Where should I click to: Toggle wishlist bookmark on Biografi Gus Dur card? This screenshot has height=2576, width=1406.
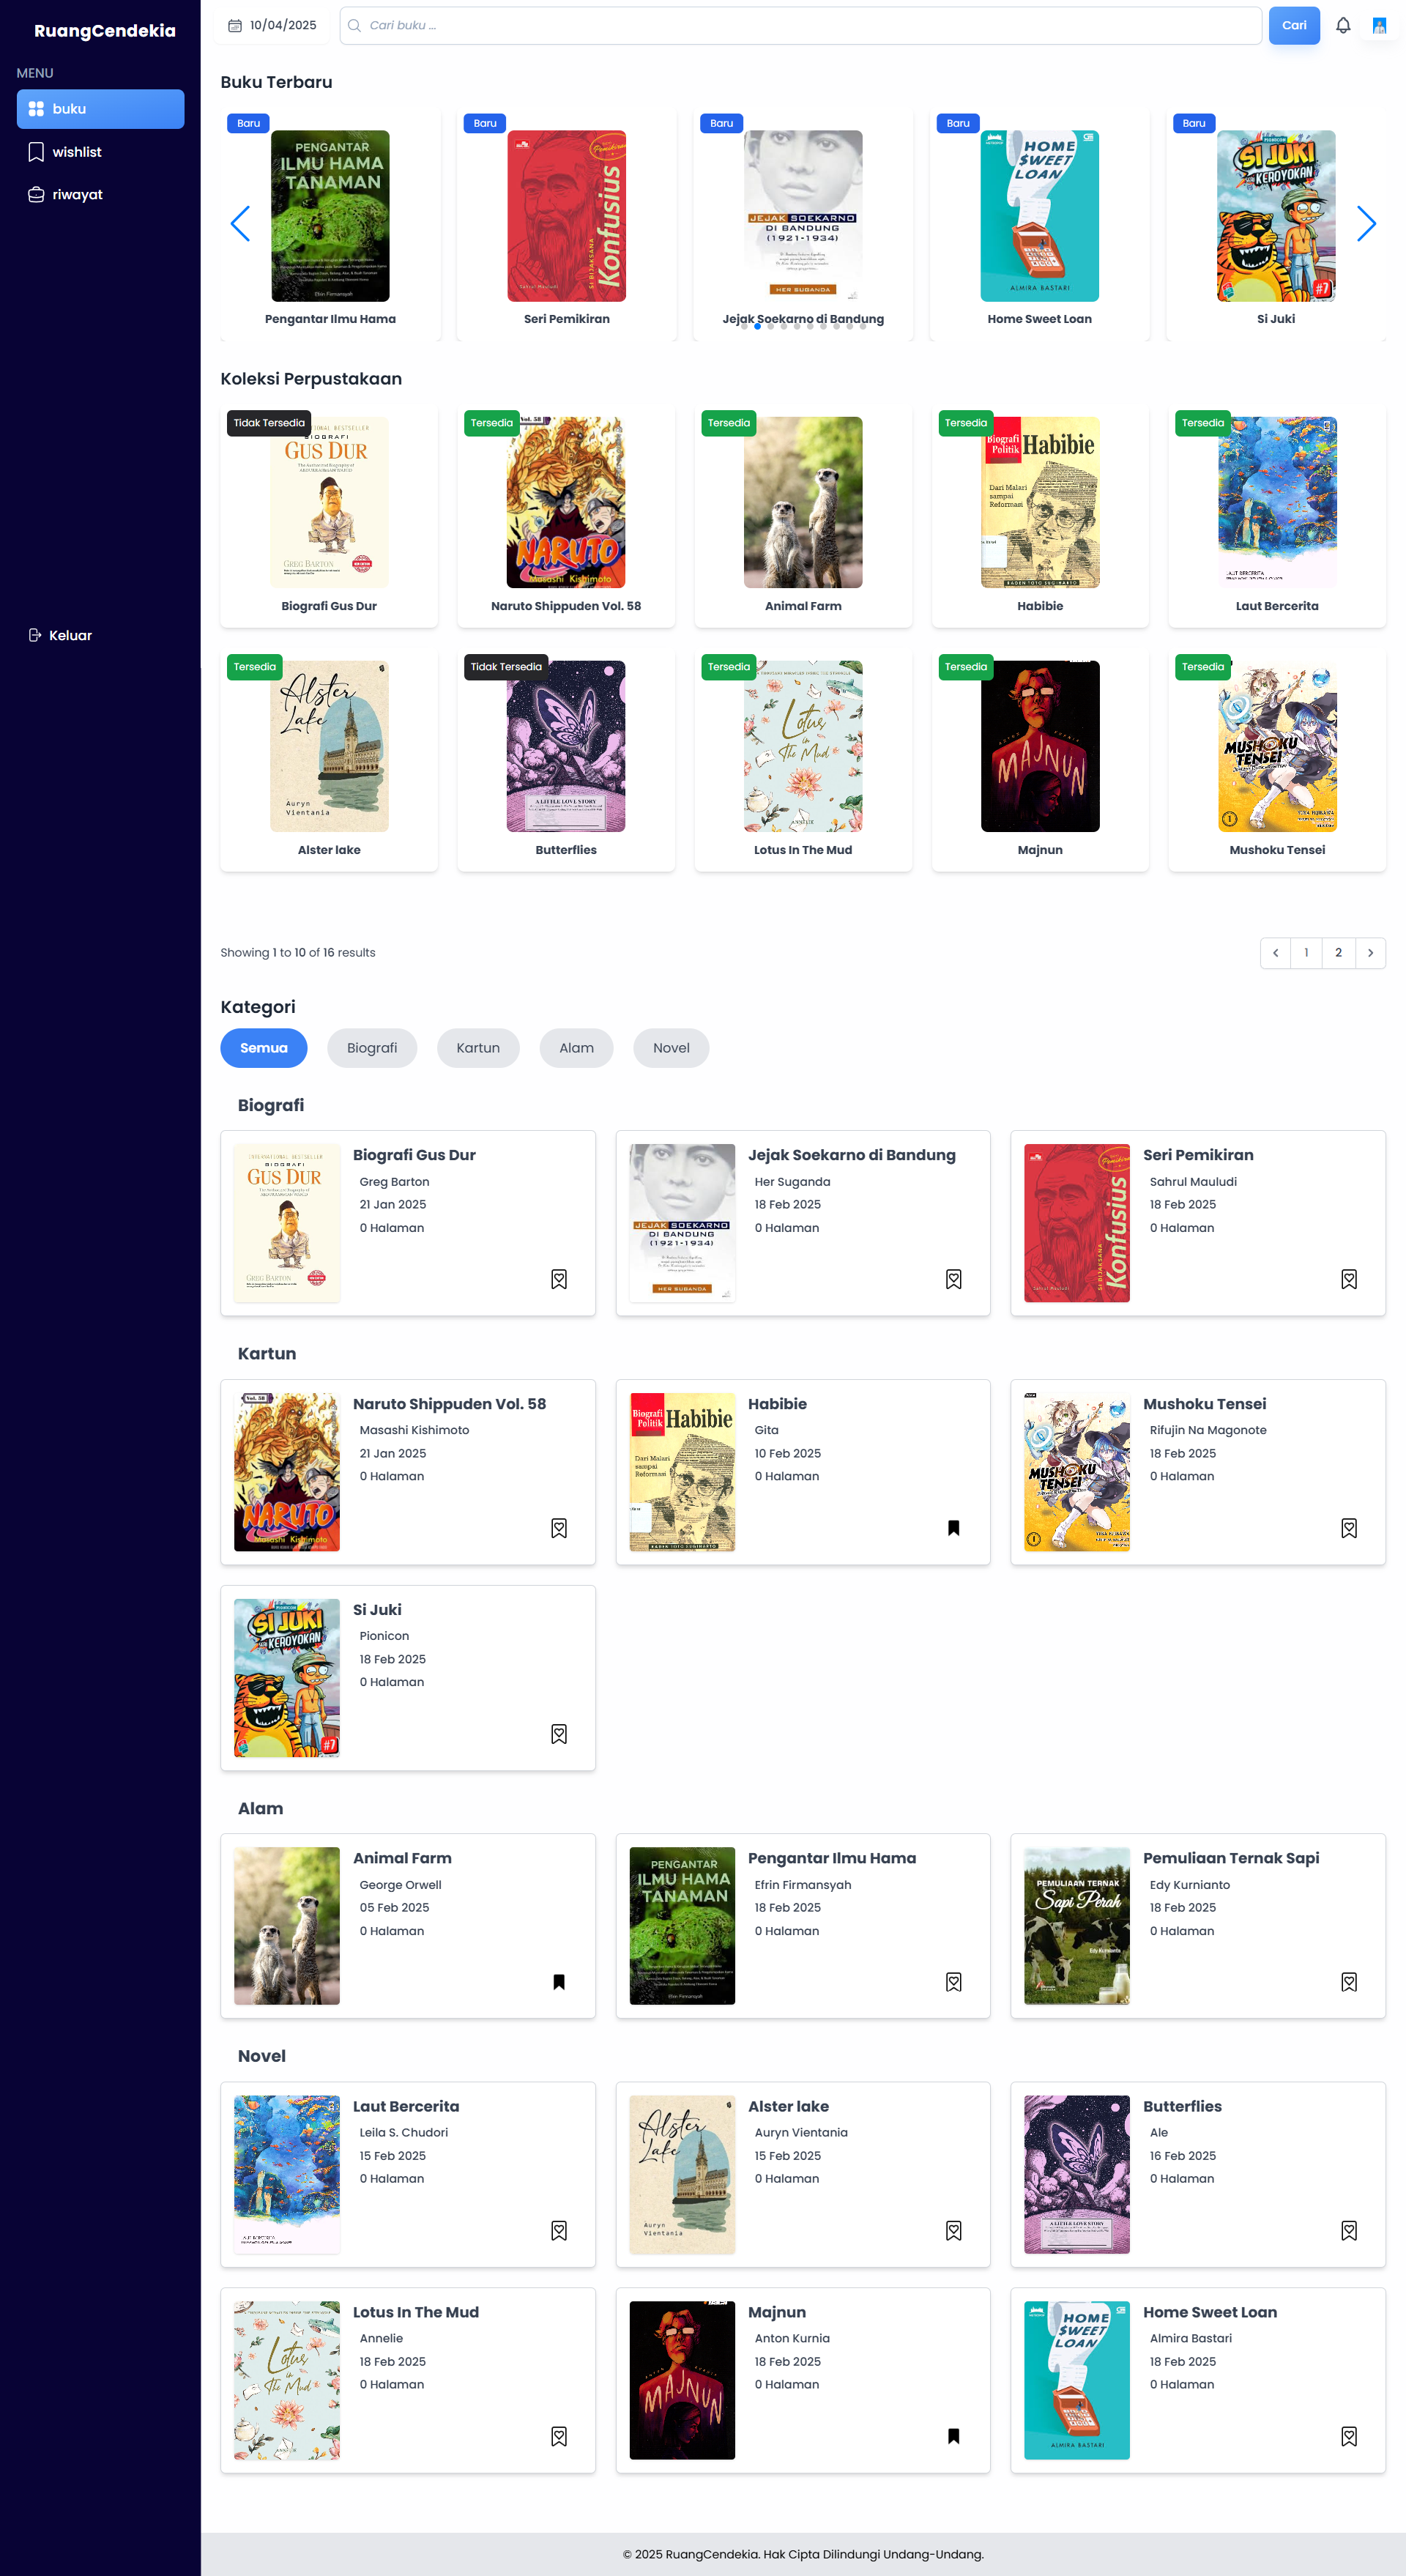pyautogui.click(x=559, y=1279)
